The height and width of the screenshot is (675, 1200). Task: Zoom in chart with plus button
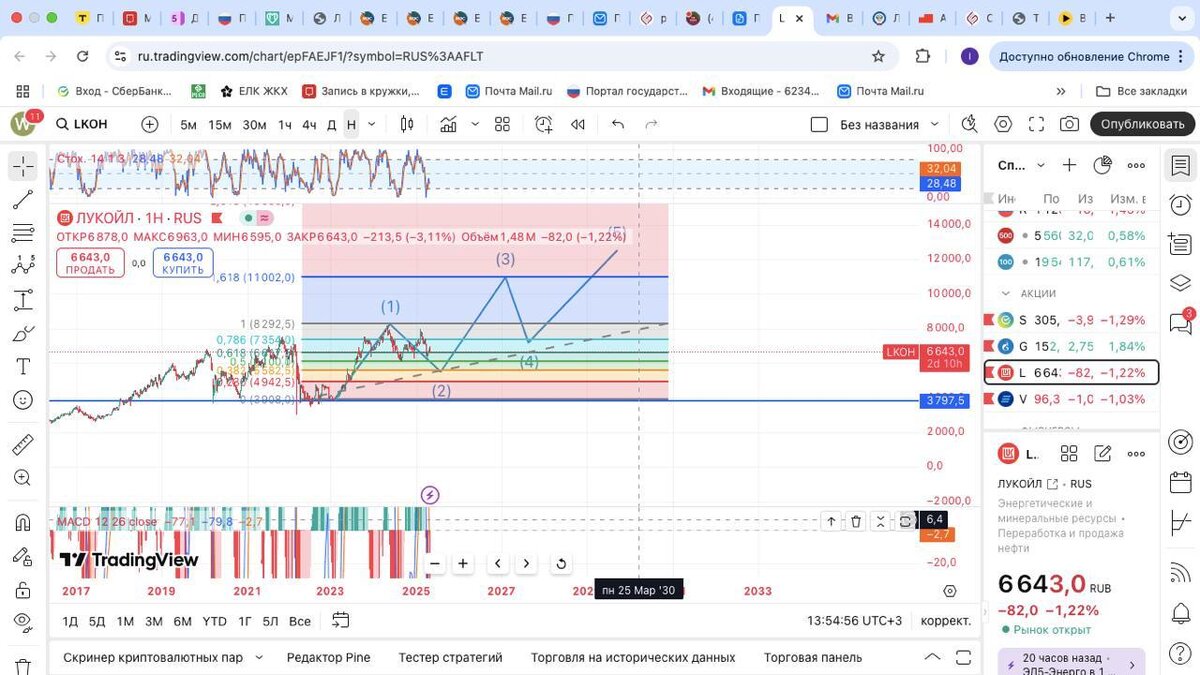(x=463, y=563)
